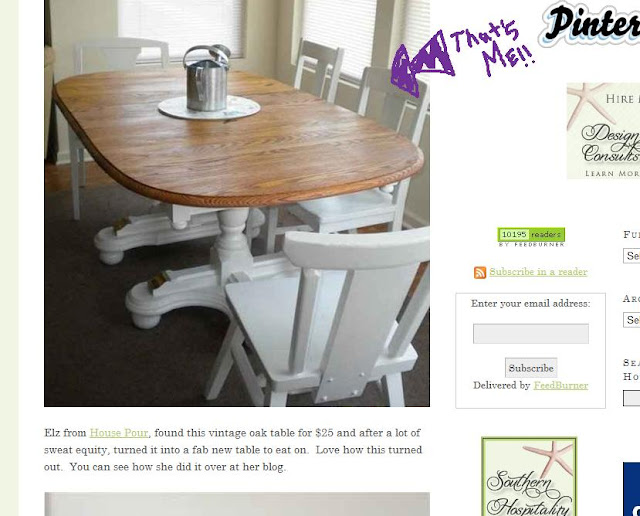
Task: Click the sidebar search input box
Action: (x=631, y=398)
